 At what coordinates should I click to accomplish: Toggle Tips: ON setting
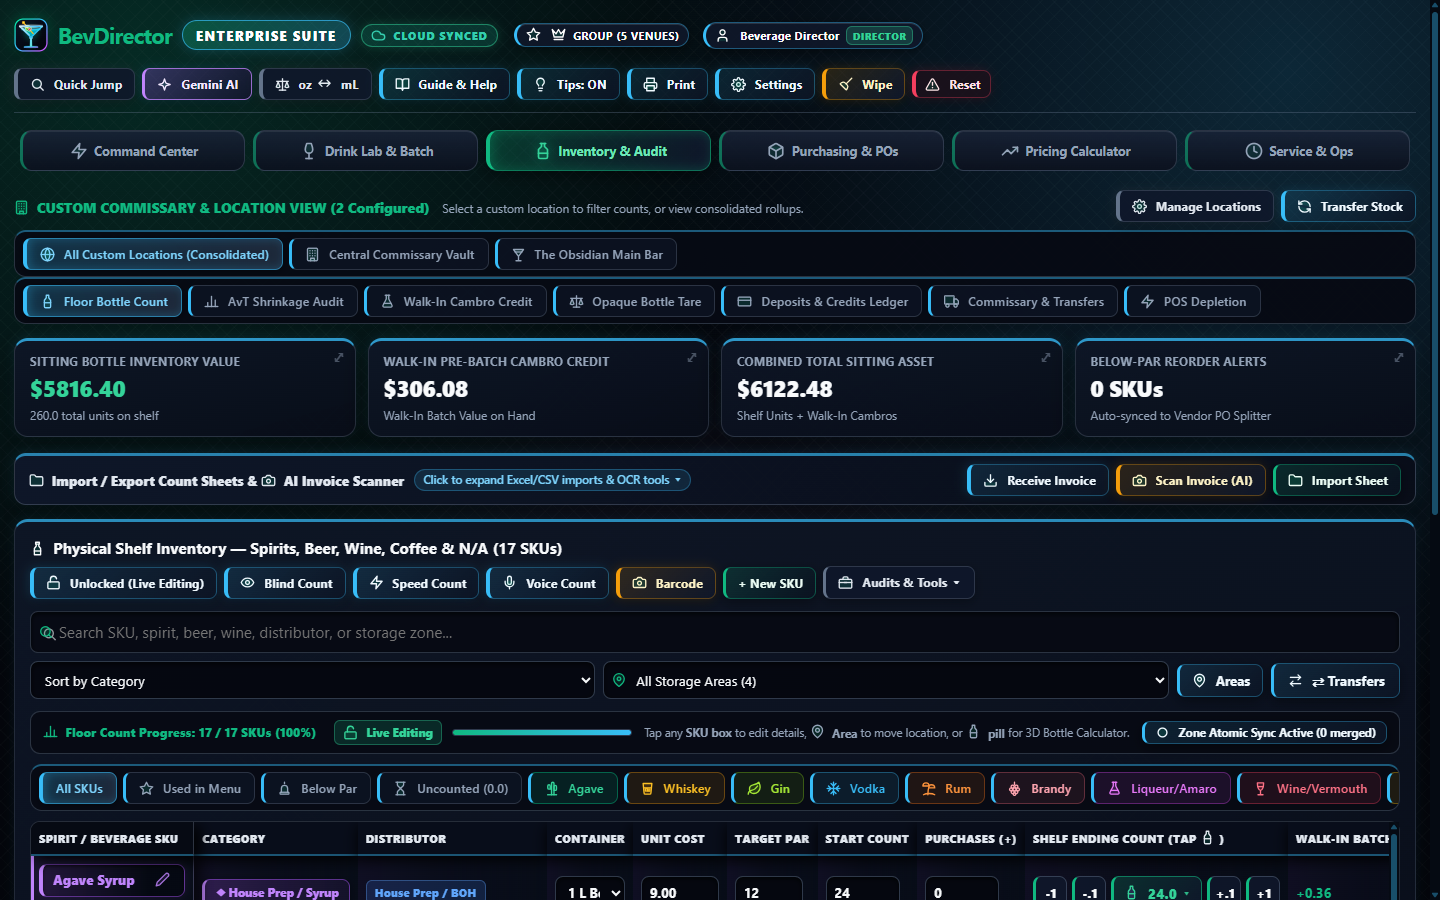(569, 85)
